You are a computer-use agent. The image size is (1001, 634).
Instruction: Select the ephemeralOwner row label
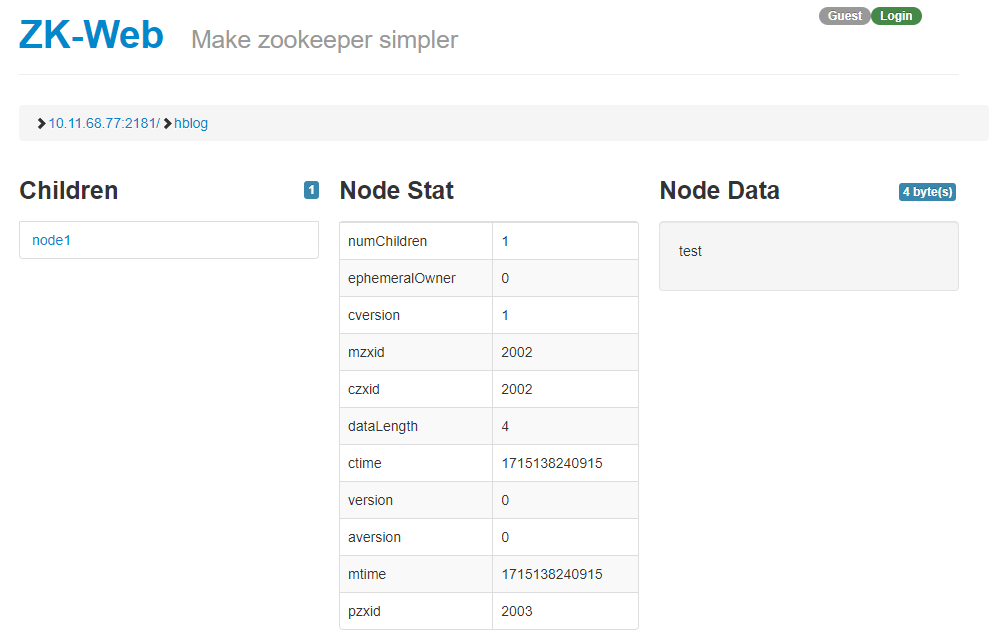coord(401,278)
